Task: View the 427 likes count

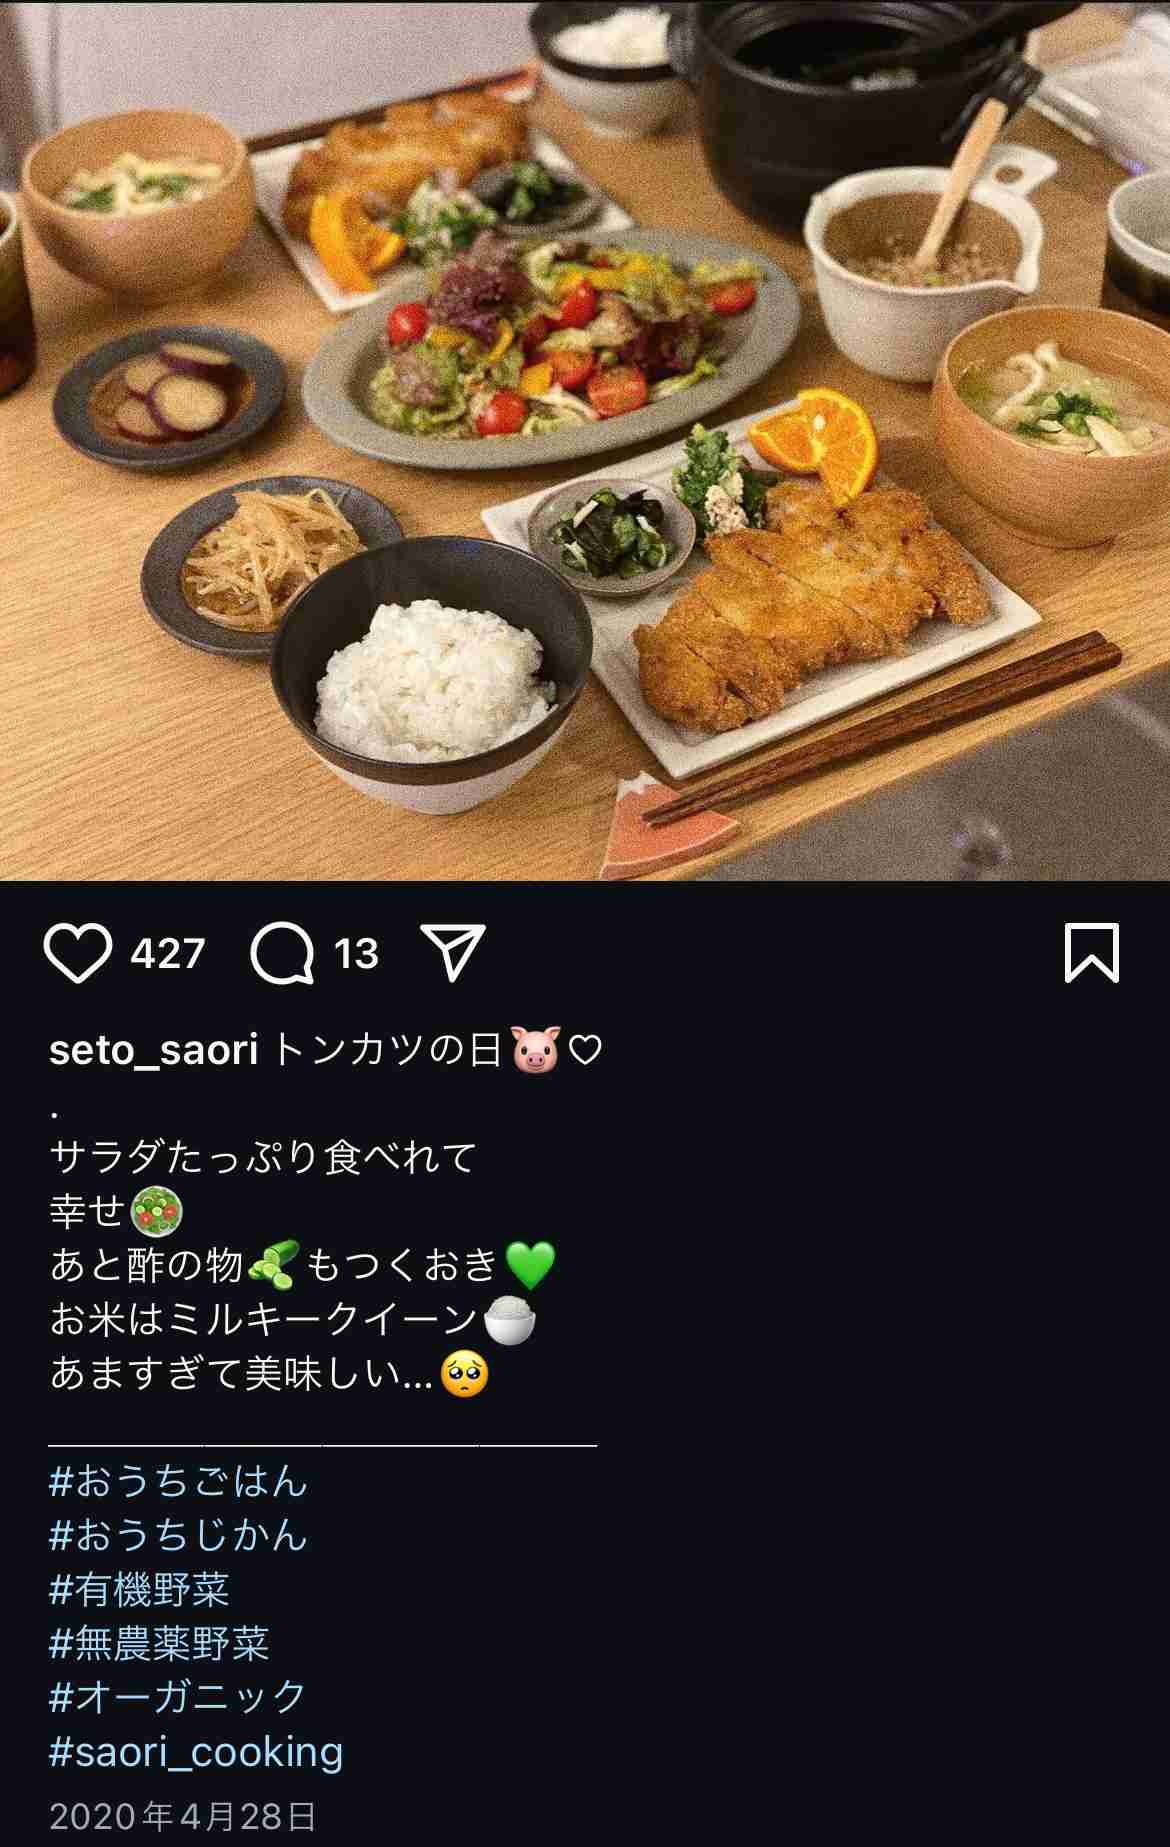Action: (x=167, y=954)
